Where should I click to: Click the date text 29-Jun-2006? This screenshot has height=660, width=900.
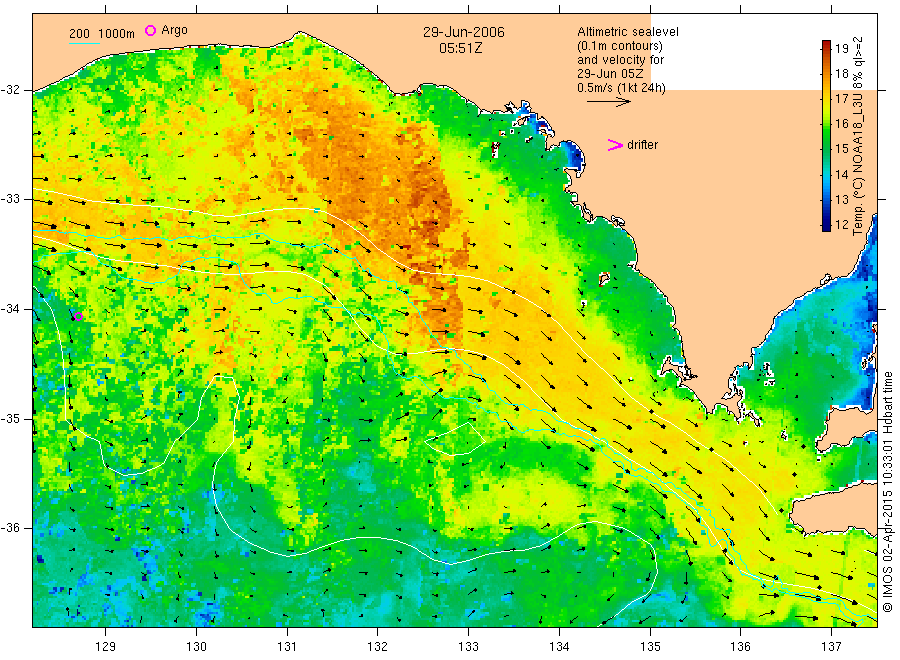[x=464, y=32]
